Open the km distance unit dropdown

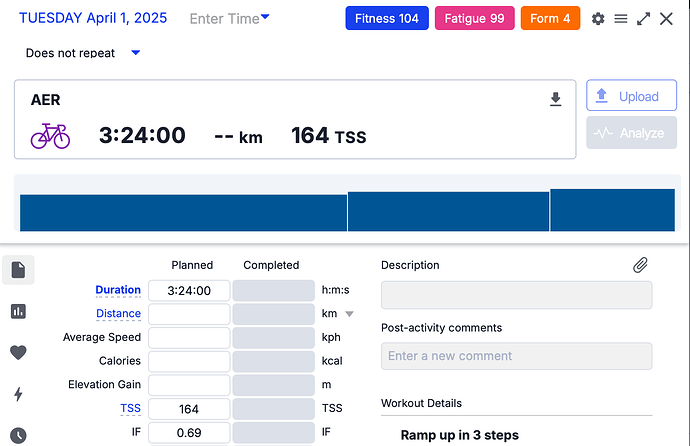[x=349, y=314]
